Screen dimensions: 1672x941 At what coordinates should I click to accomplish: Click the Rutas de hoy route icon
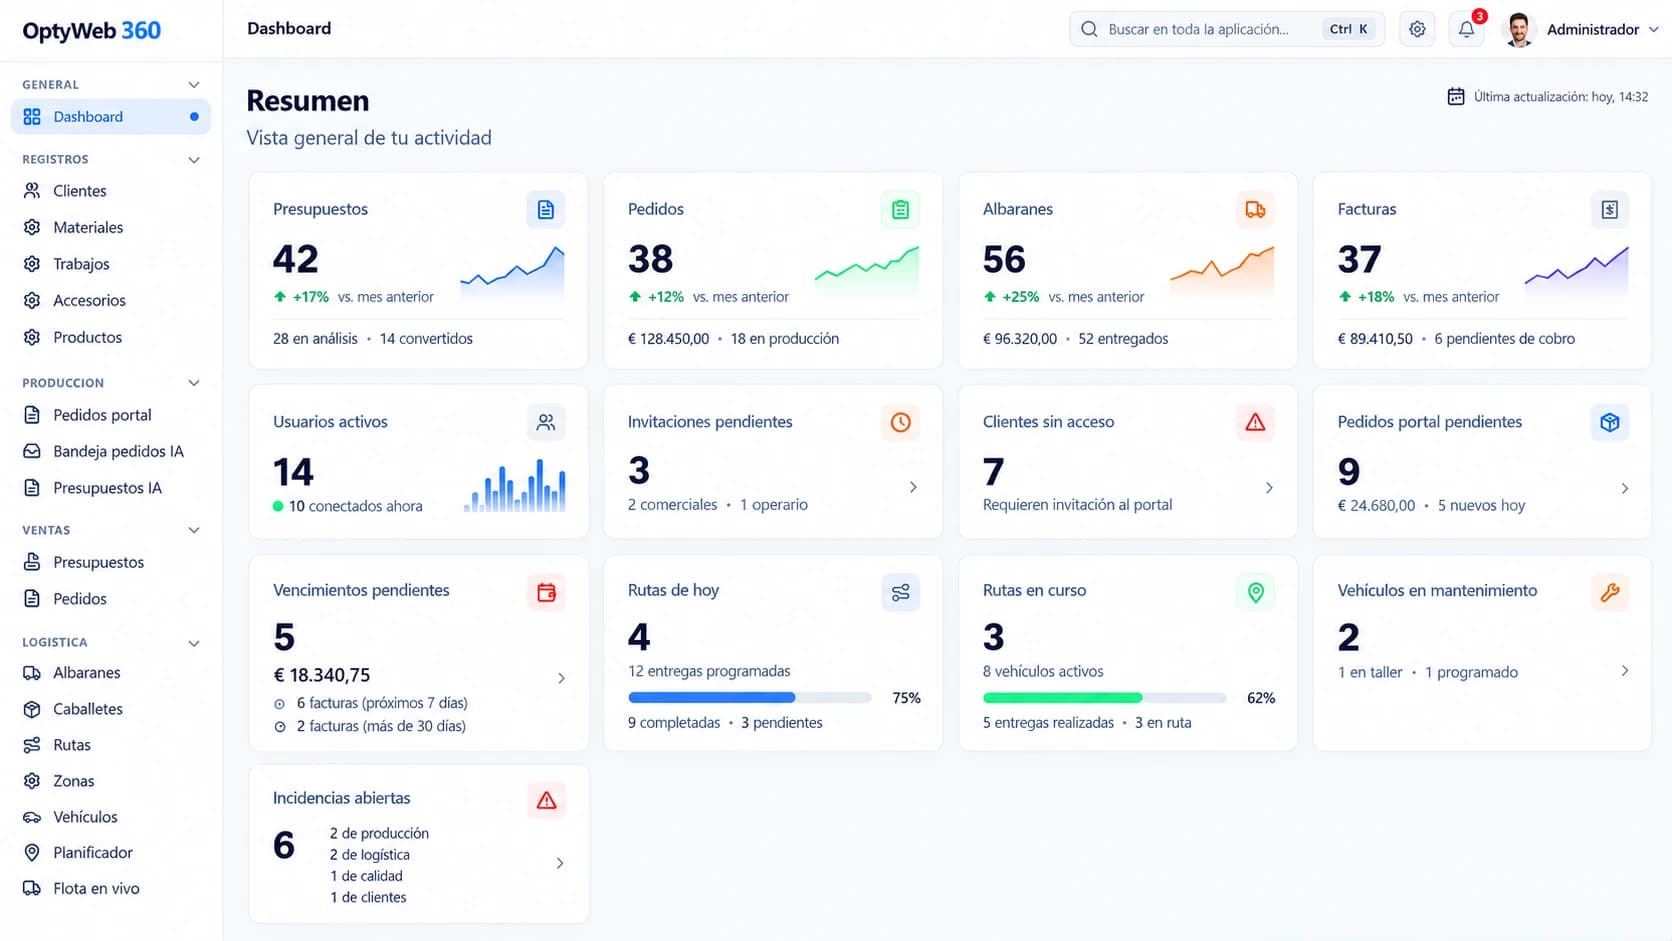[x=900, y=592]
